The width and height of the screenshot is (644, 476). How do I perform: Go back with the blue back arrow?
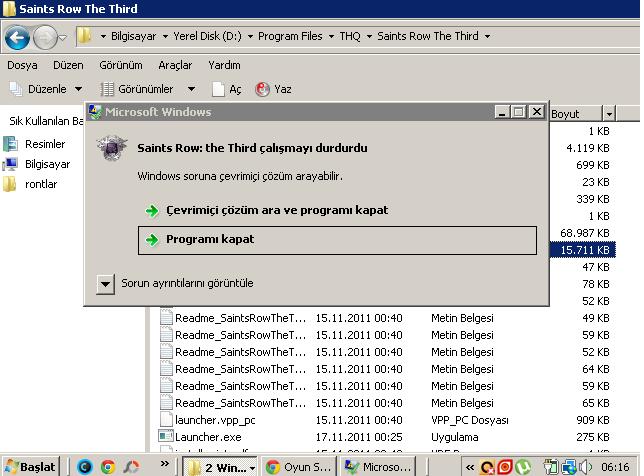click(x=17, y=38)
